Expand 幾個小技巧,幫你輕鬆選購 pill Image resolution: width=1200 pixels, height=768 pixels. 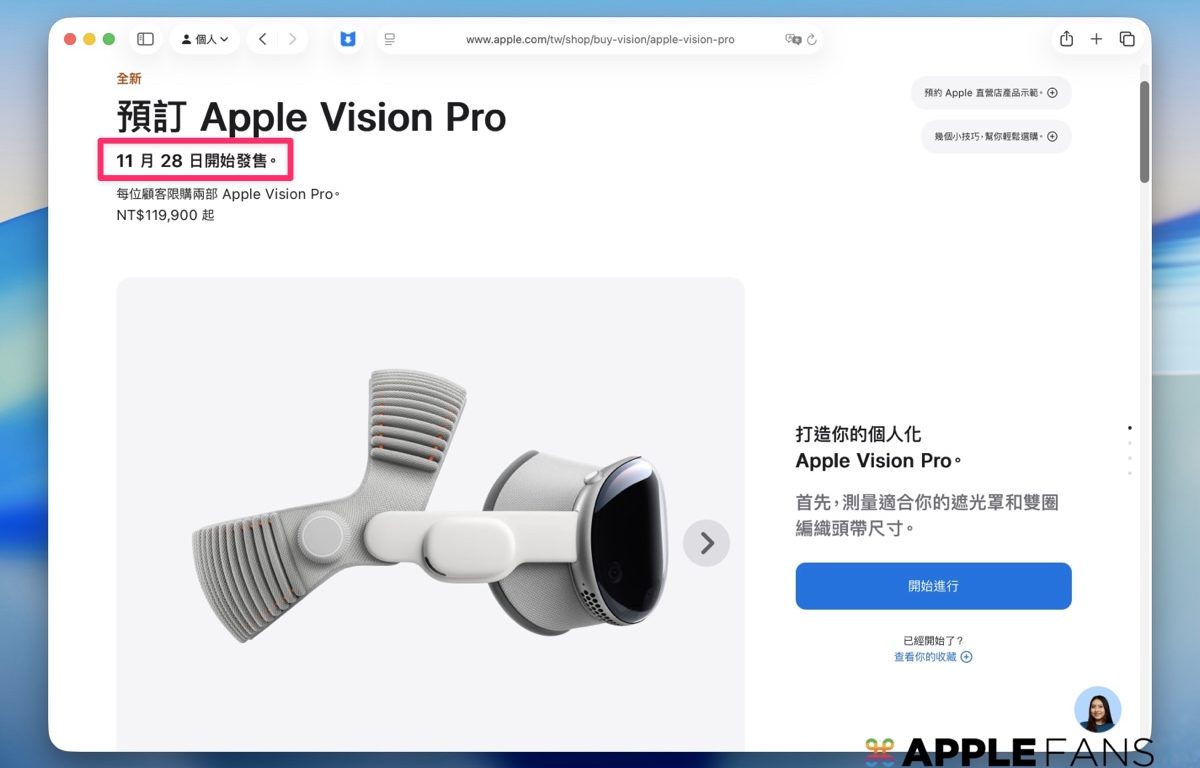point(996,136)
